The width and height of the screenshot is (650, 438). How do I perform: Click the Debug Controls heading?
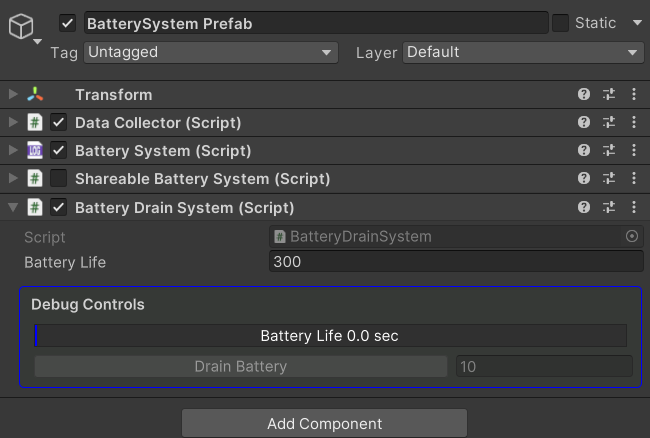[x=88, y=305]
